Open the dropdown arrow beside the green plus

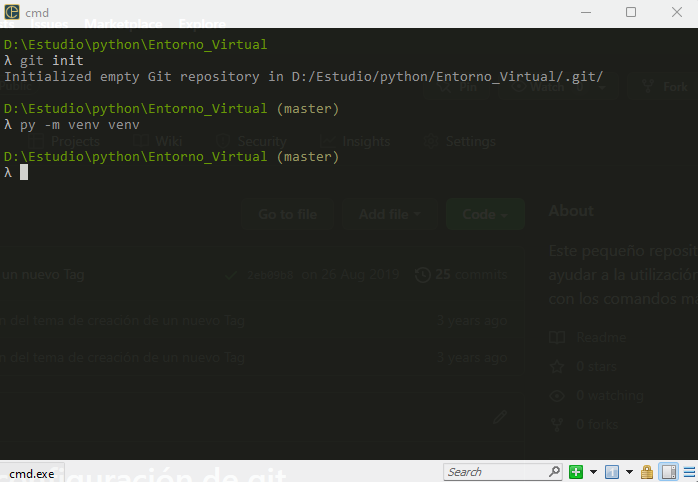pyautogui.click(x=593, y=472)
